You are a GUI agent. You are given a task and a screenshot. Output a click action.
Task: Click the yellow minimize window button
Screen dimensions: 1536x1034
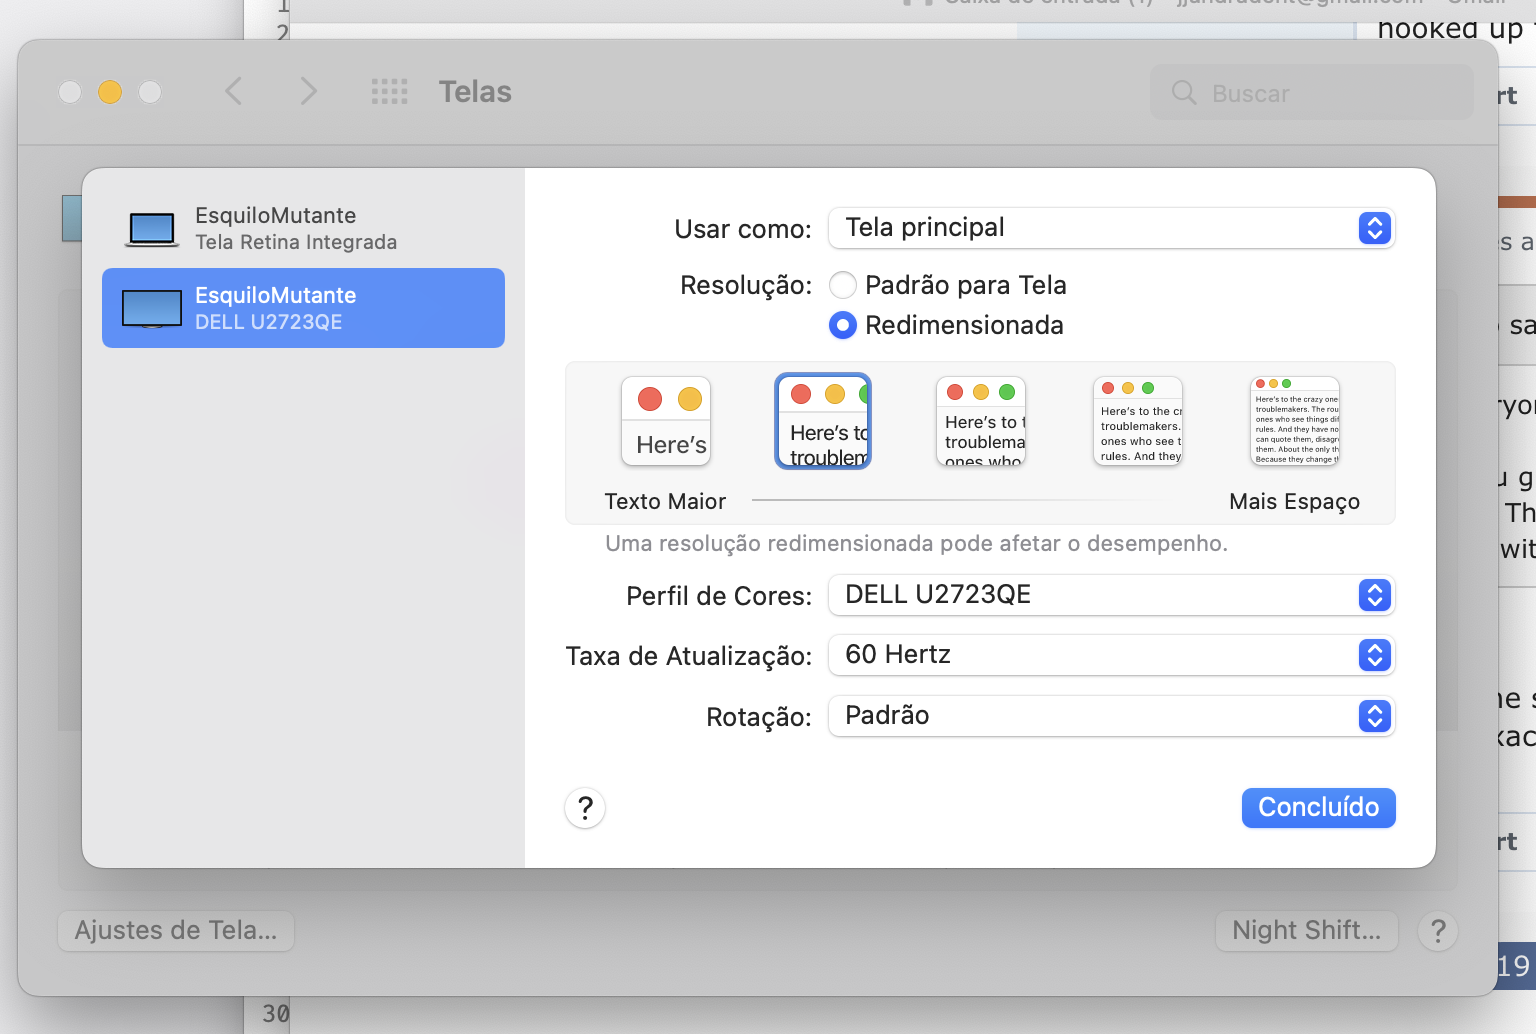pyautogui.click(x=110, y=92)
